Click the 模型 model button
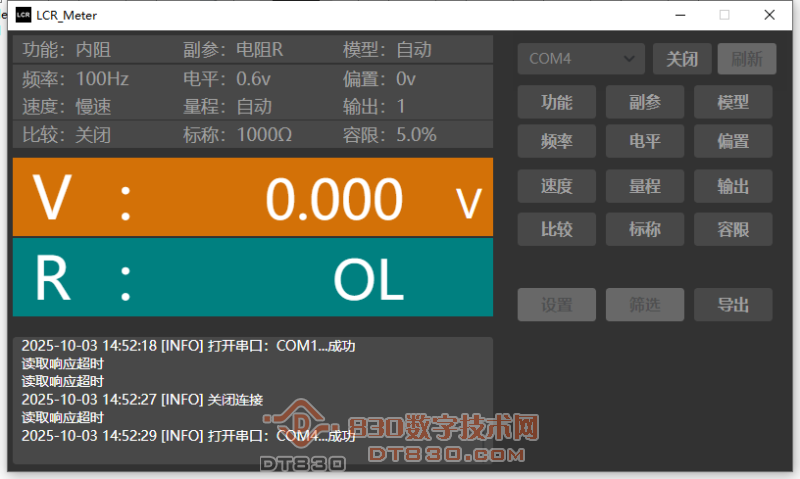Viewport: 800px width, 479px height. 733,102
